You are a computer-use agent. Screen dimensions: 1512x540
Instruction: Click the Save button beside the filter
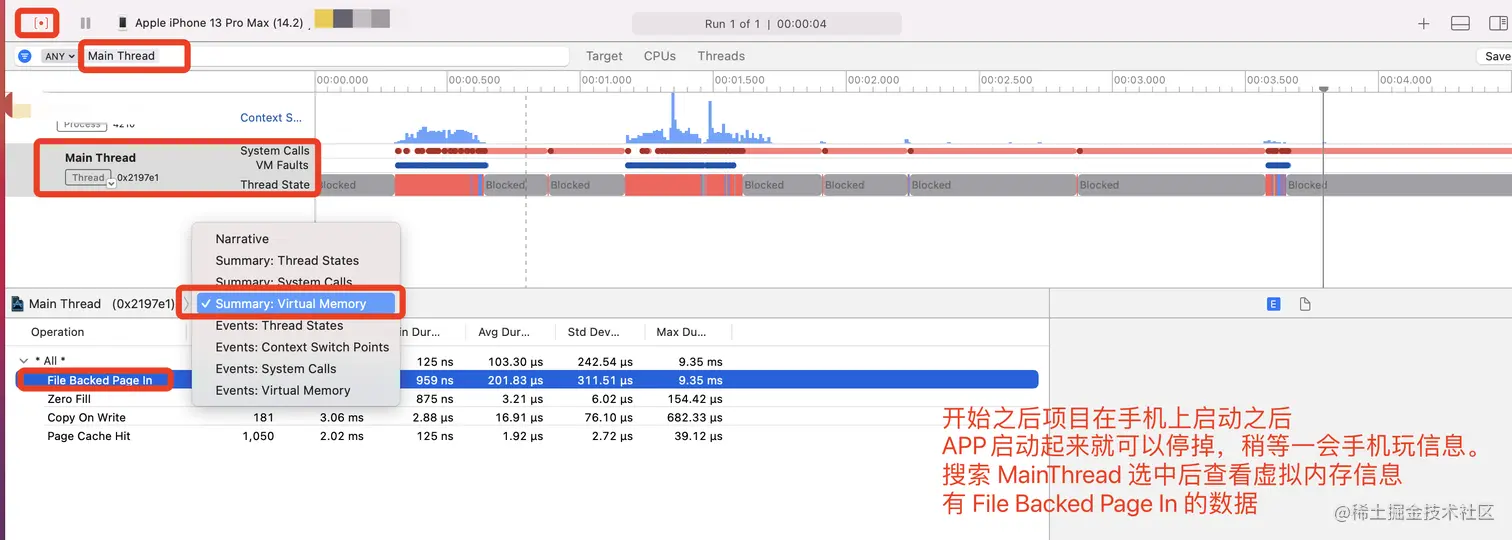pyautogui.click(x=1496, y=57)
